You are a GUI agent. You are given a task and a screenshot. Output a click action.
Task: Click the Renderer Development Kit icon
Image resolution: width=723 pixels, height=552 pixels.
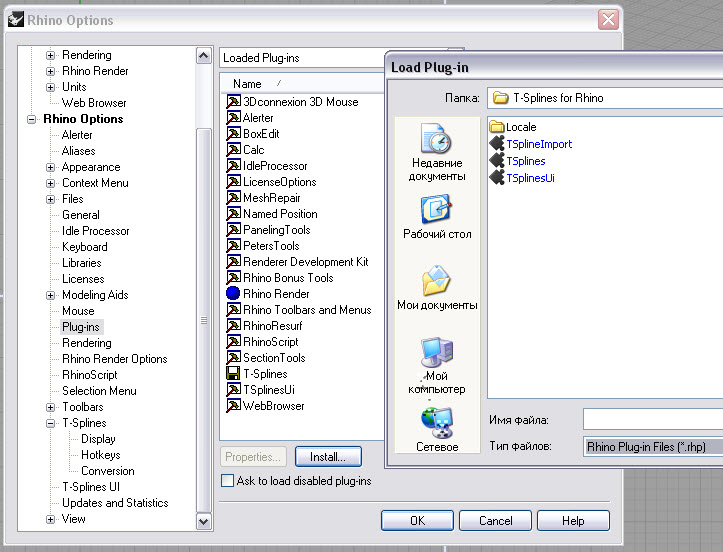click(x=233, y=261)
